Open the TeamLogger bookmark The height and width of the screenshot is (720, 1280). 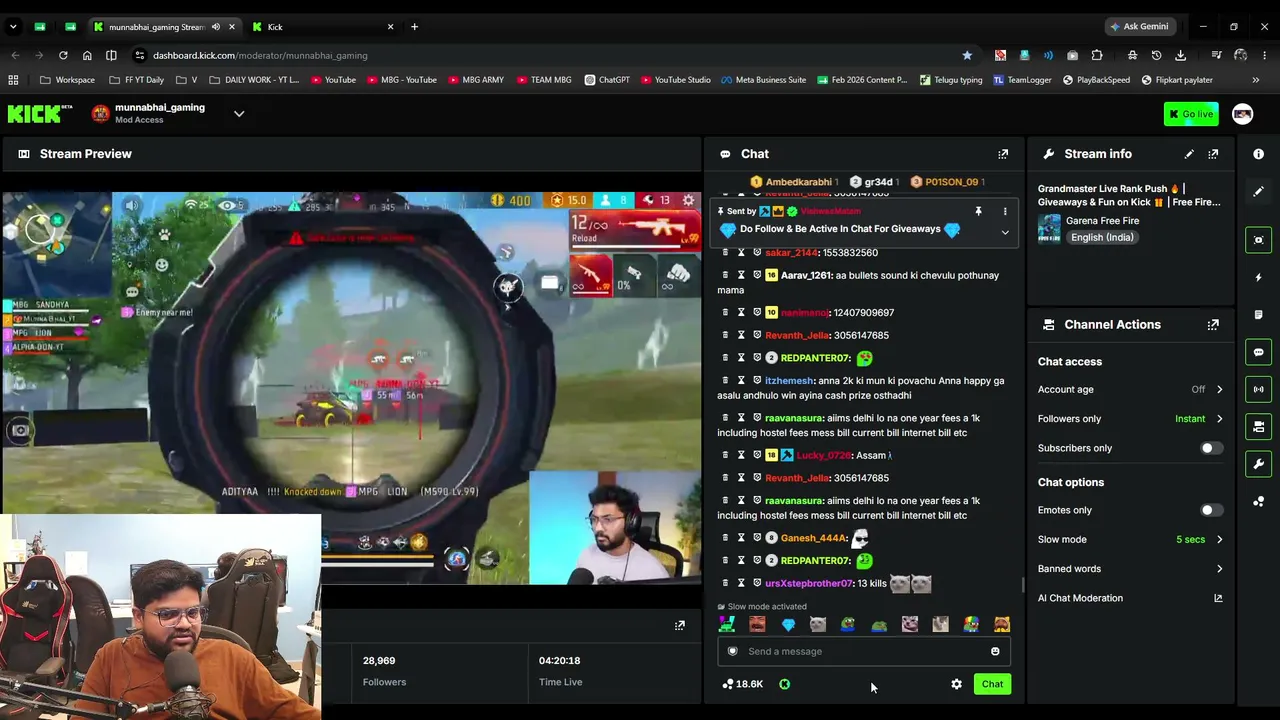(x=1021, y=80)
